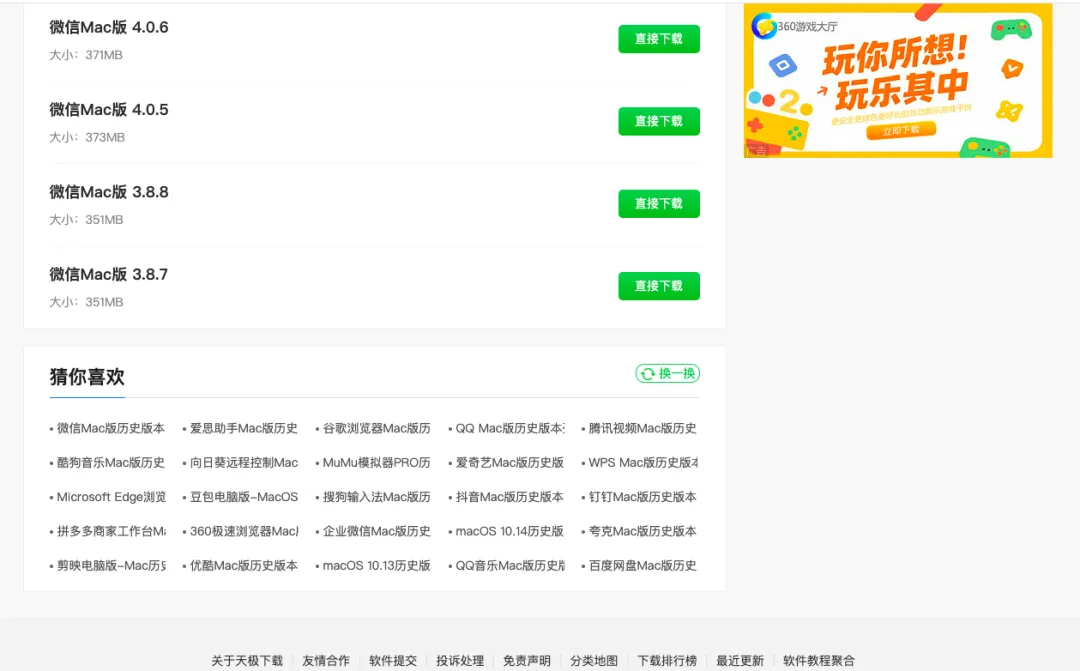
Task: Open 豆包电脑版-MacOS link
Action: [243, 497]
